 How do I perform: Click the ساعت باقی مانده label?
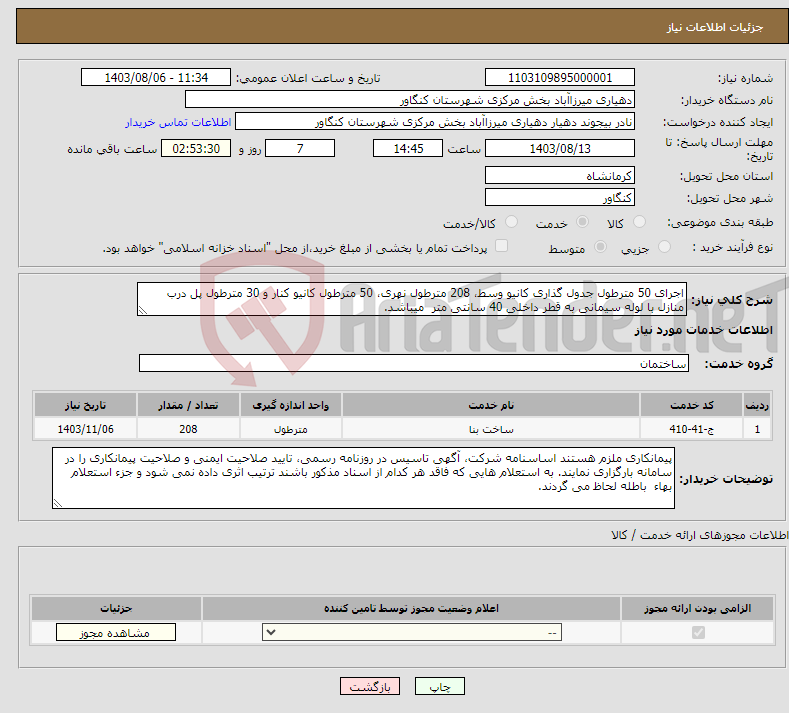click(112, 149)
